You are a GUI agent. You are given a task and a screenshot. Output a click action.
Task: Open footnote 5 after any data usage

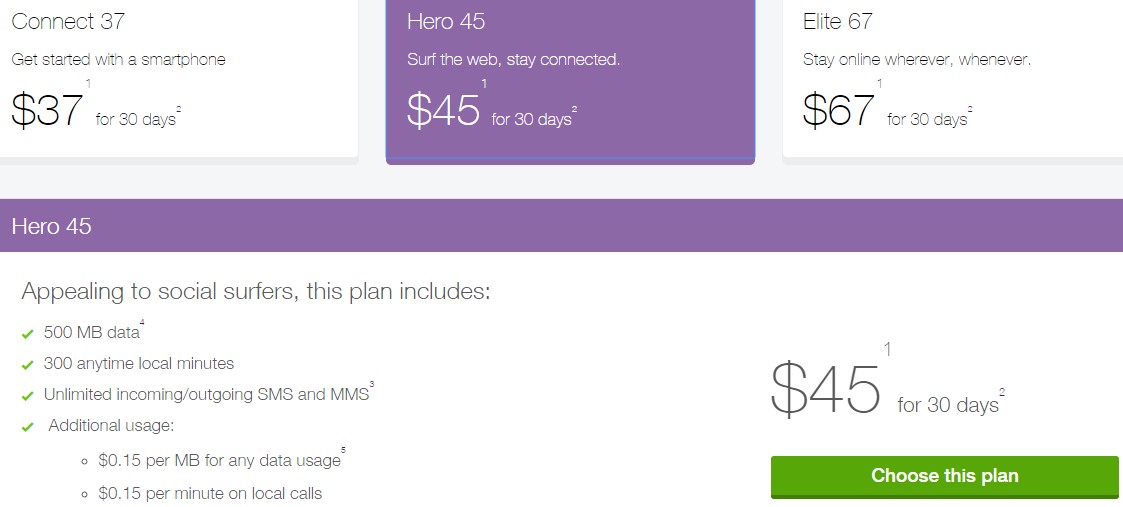click(x=343, y=451)
